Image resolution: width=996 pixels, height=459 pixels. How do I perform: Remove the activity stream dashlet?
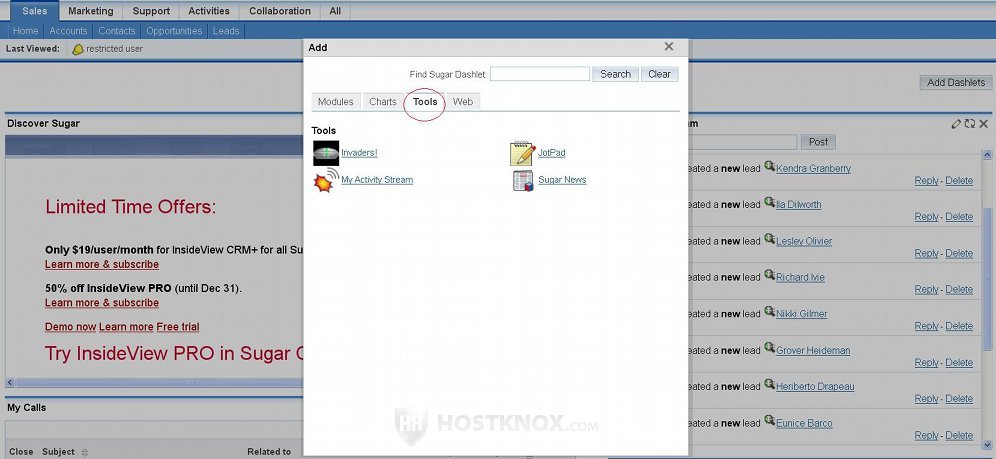[983, 124]
